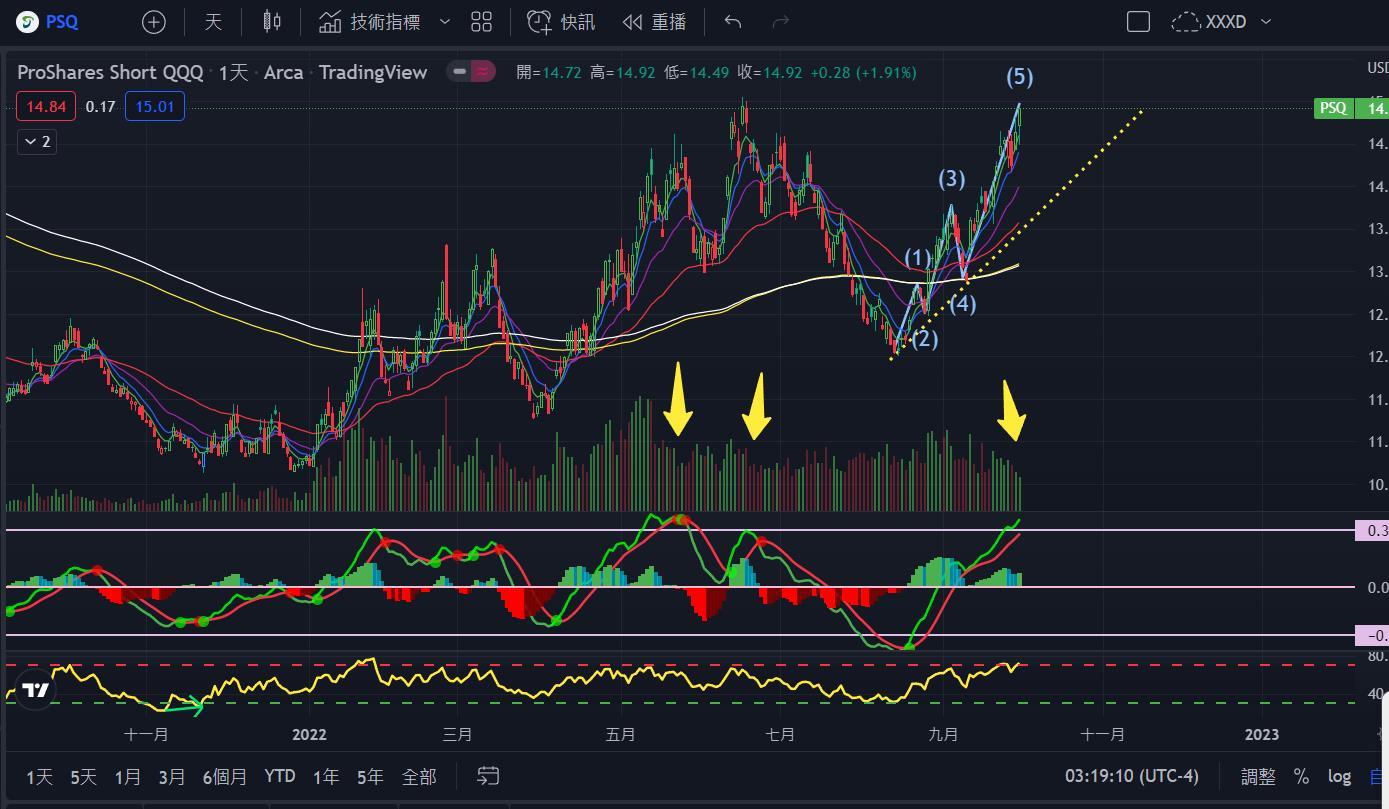Screen dimensions: 1389x809
Task: Open the 天 interval selector
Action: (x=213, y=21)
